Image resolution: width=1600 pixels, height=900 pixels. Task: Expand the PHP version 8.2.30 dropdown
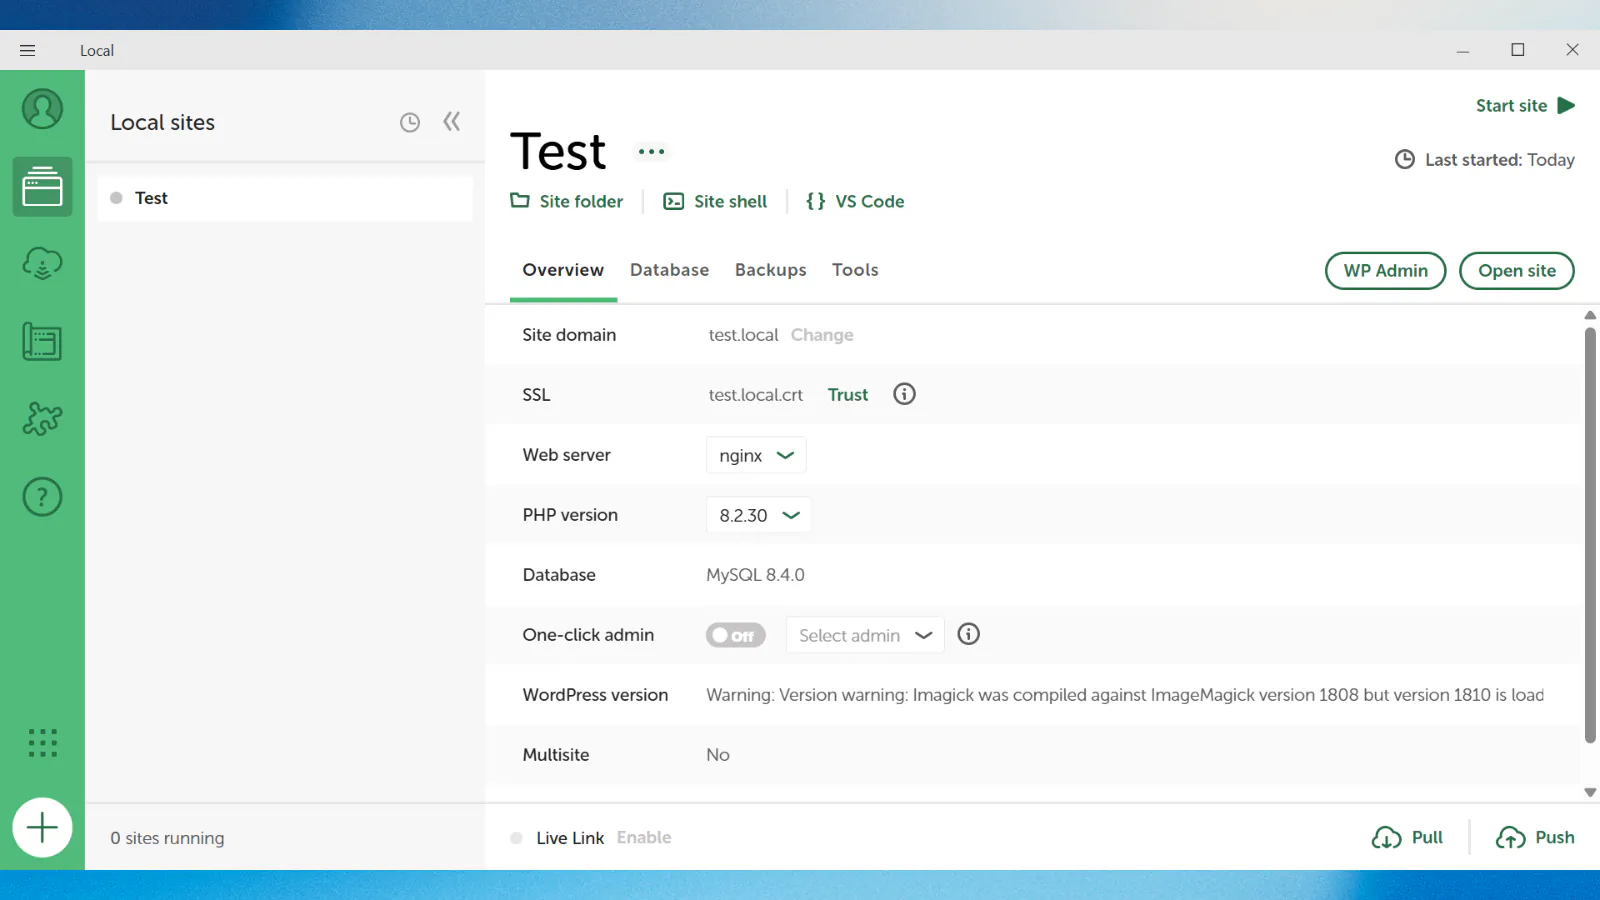click(x=759, y=515)
